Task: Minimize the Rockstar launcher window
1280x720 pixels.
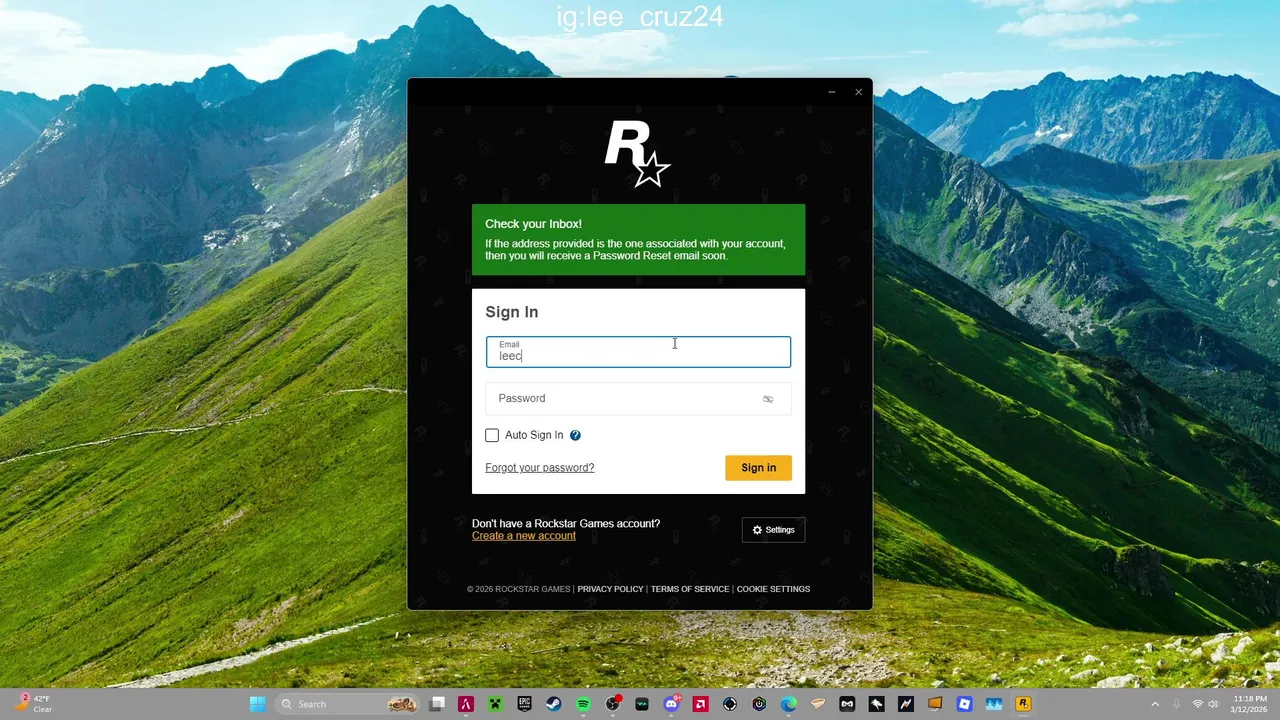Action: pyautogui.click(x=831, y=92)
